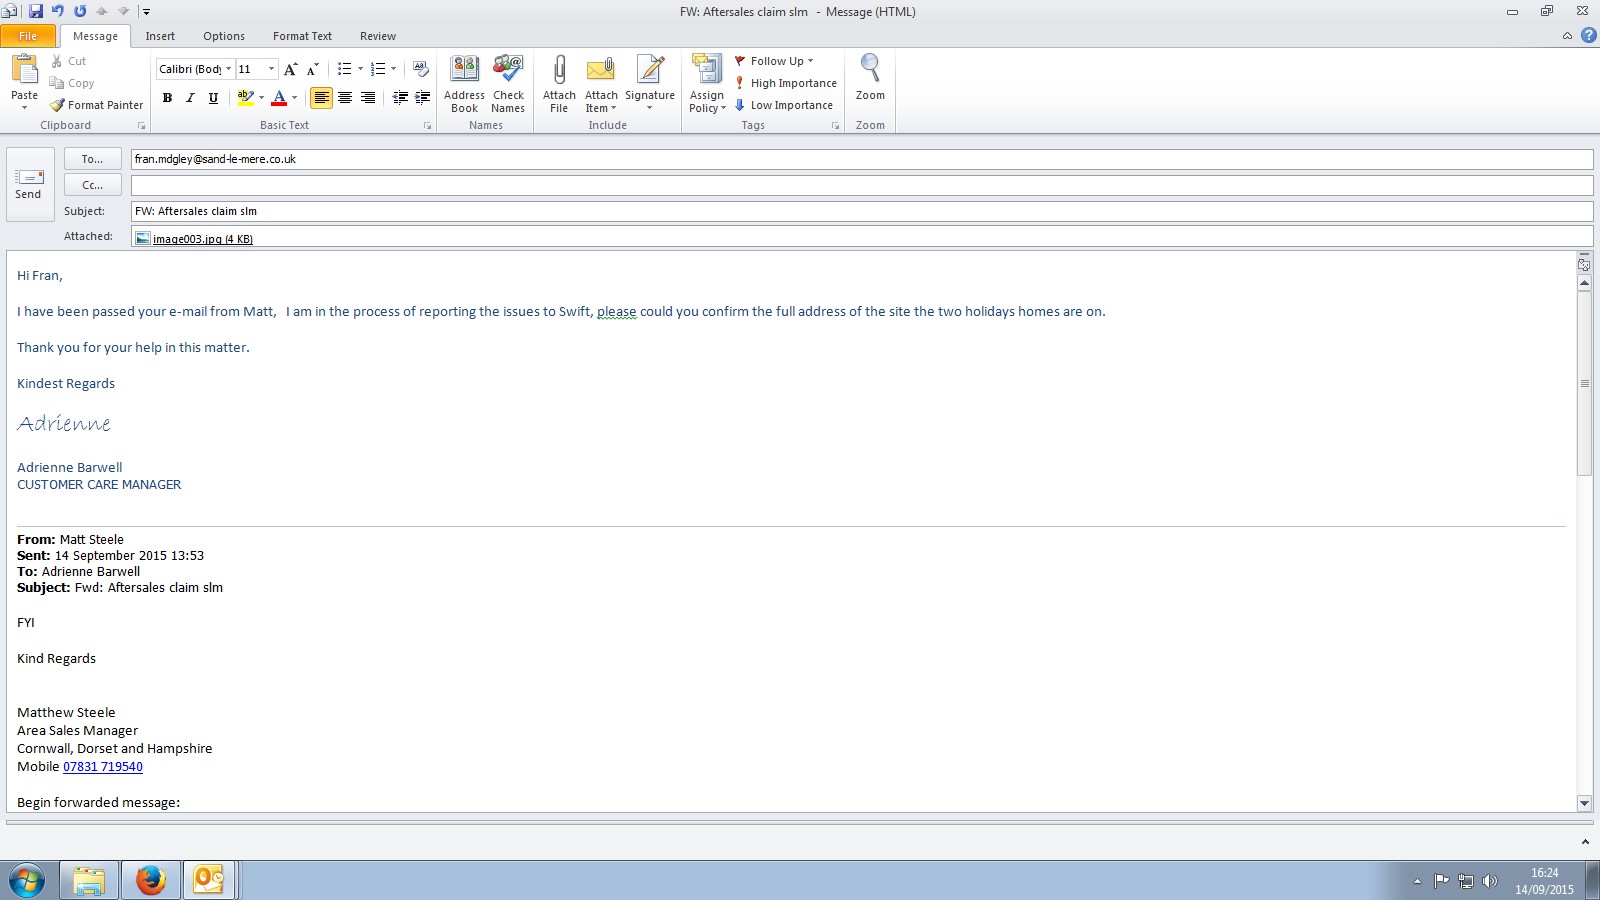The height and width of the screenshot is (900, 1600).
Task: Mark message as High Importance
Action: [x=785, y=83]
